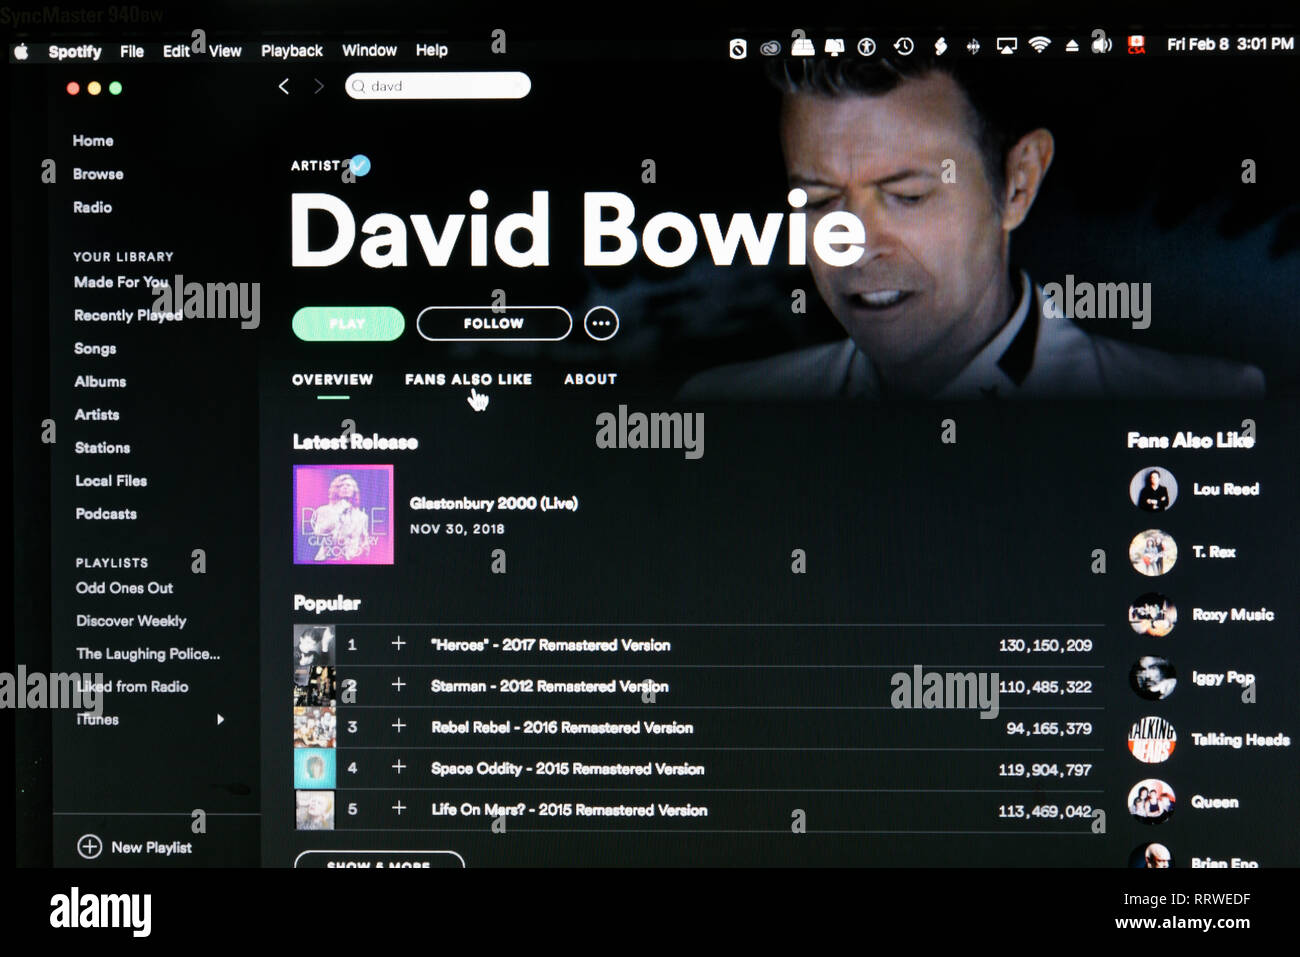This screenshot has width=1300, height=957.
Task: Expand the iTunes playlist folder
Action: 220,719
